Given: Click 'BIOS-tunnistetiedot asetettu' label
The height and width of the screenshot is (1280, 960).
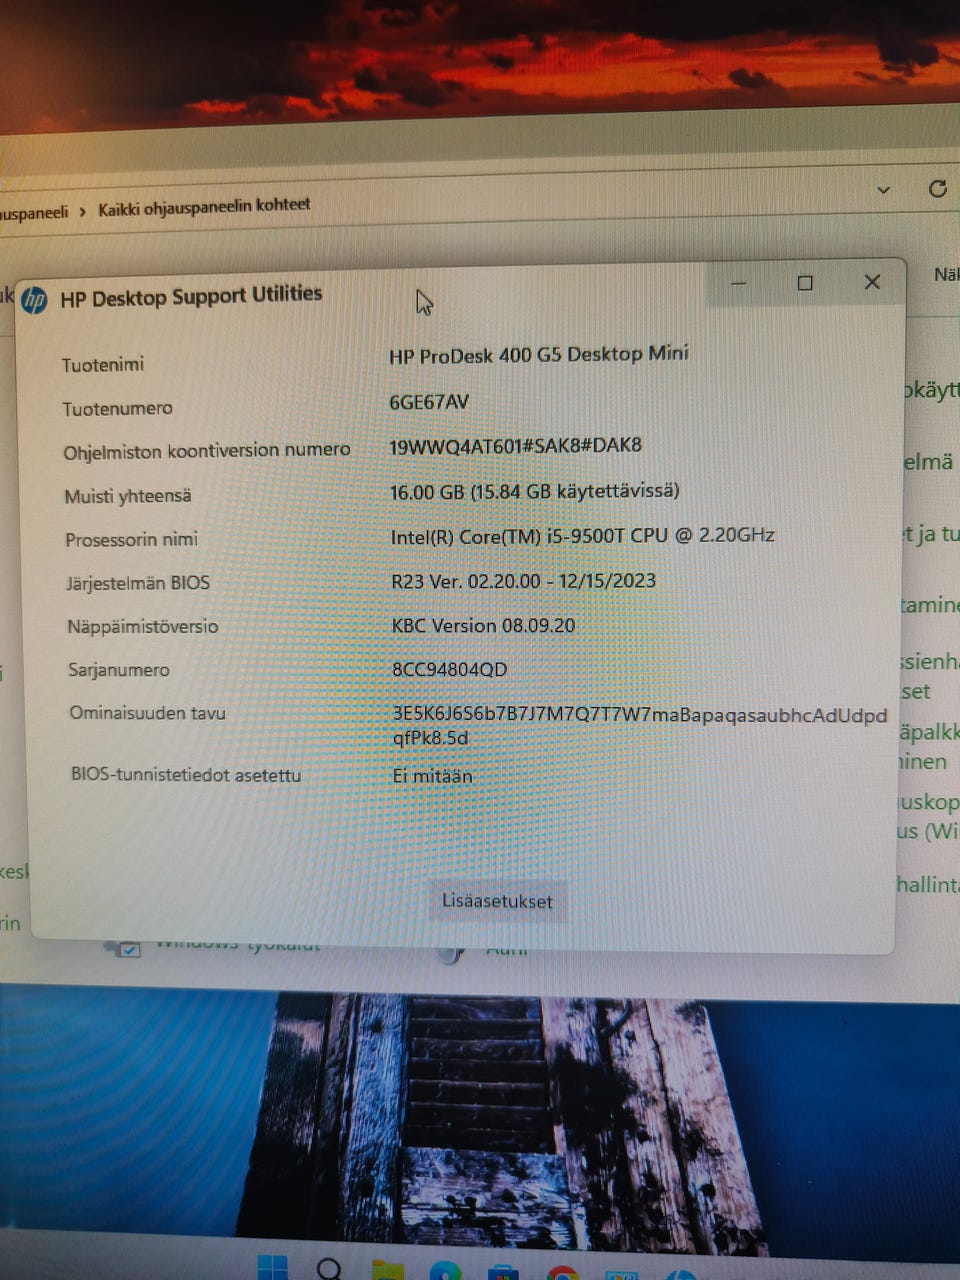Looking at the screenshot, I should (186, 775).
